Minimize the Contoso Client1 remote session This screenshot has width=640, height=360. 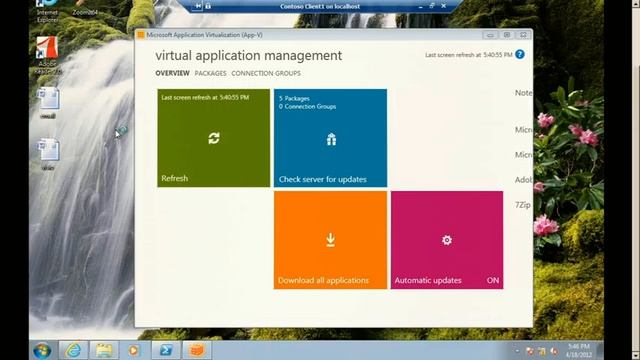pos(420,6)
